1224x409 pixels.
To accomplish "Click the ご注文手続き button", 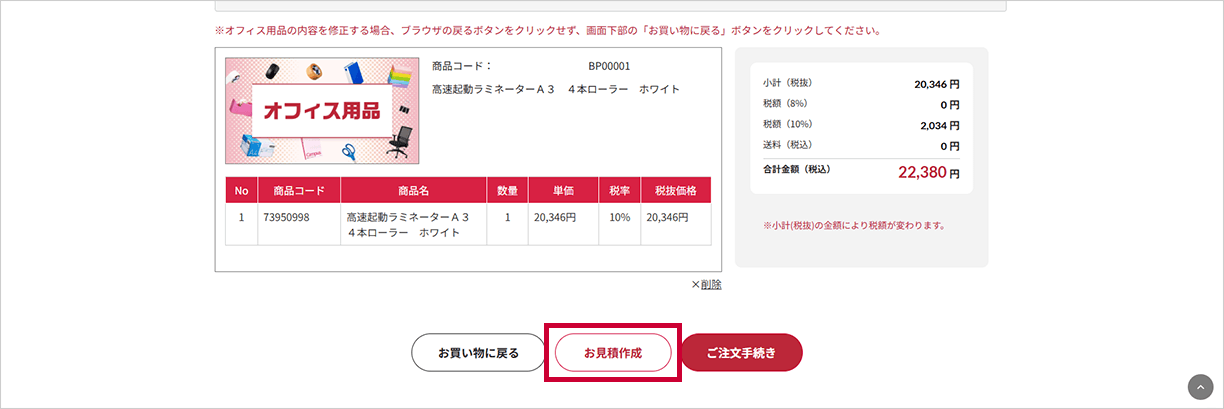I will [x=741, y=353].
